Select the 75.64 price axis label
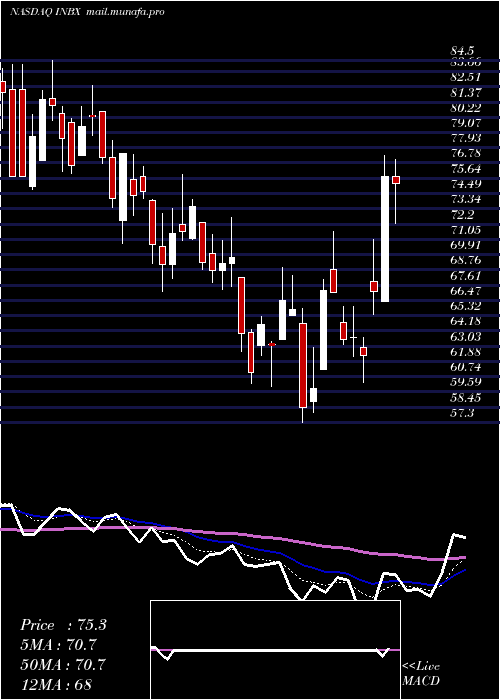Viewport: 500px width, 700px height. pos(465,169)
